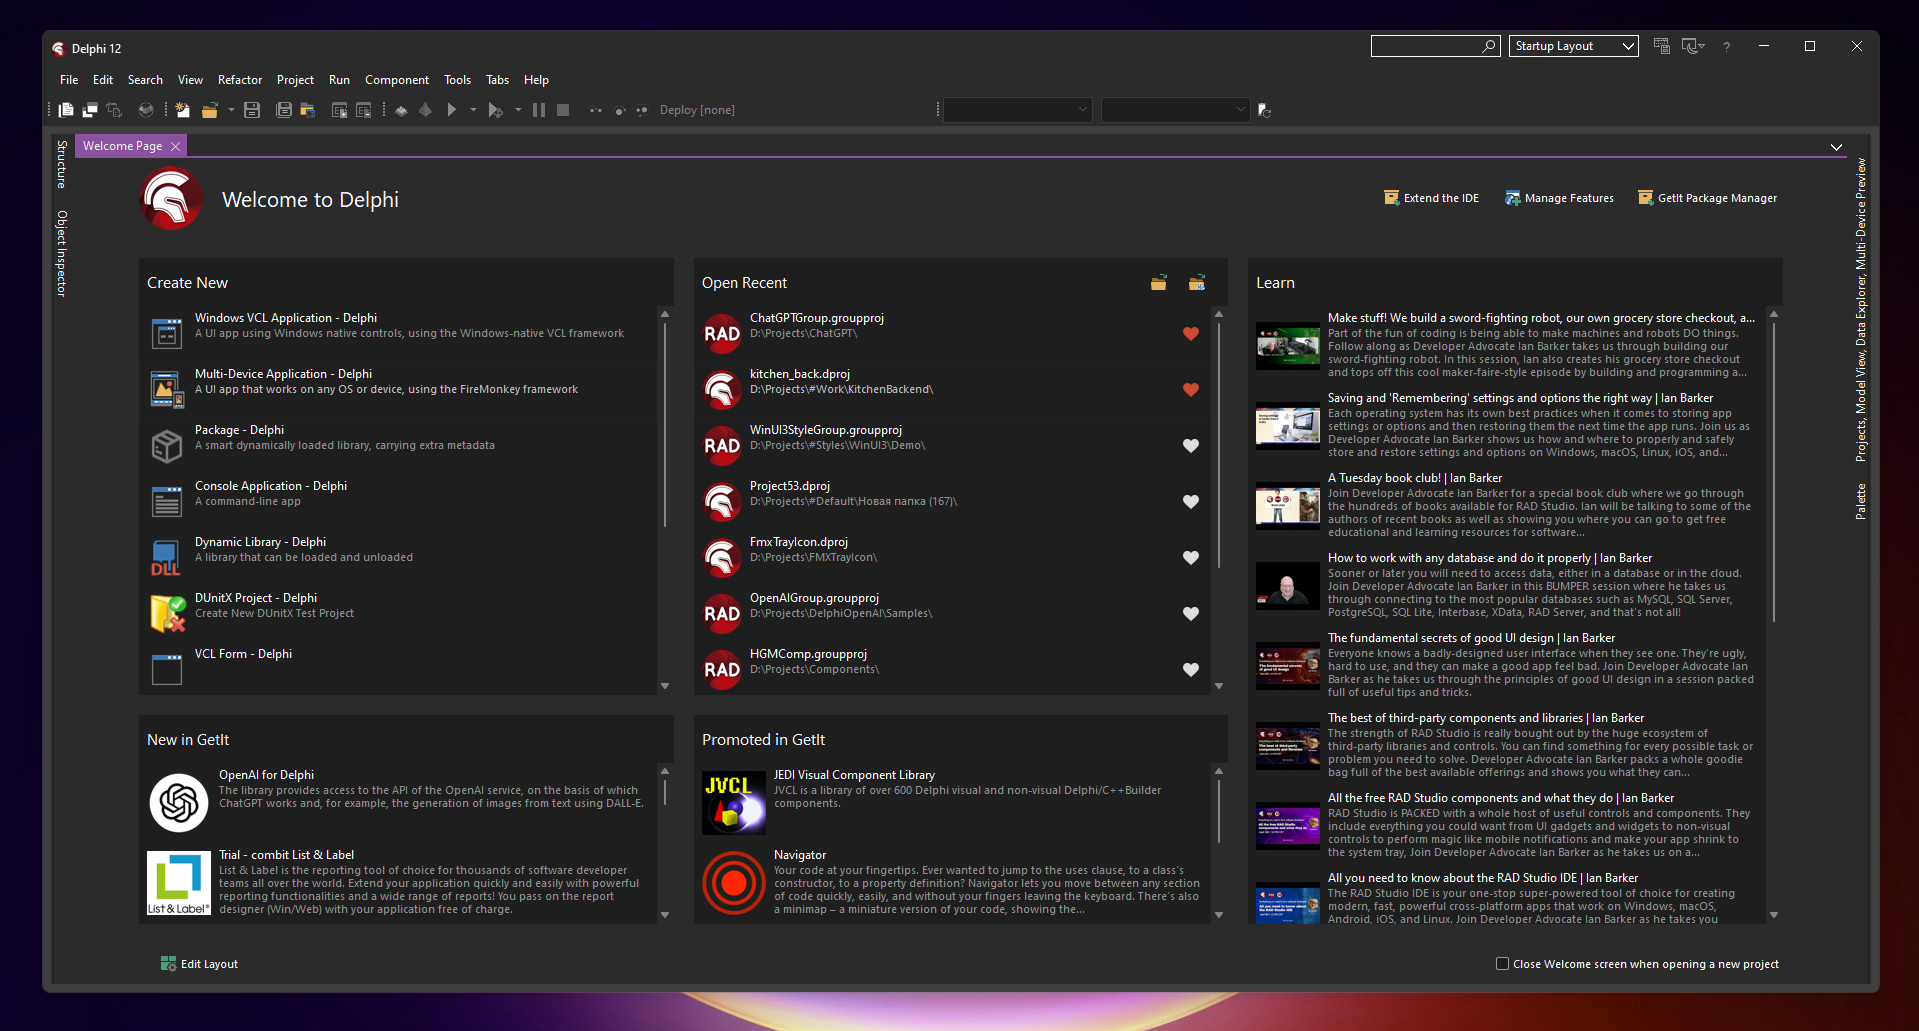Open the File menu
The height and width of the screenshot is (1031, 1919).
tap(69, 80)
